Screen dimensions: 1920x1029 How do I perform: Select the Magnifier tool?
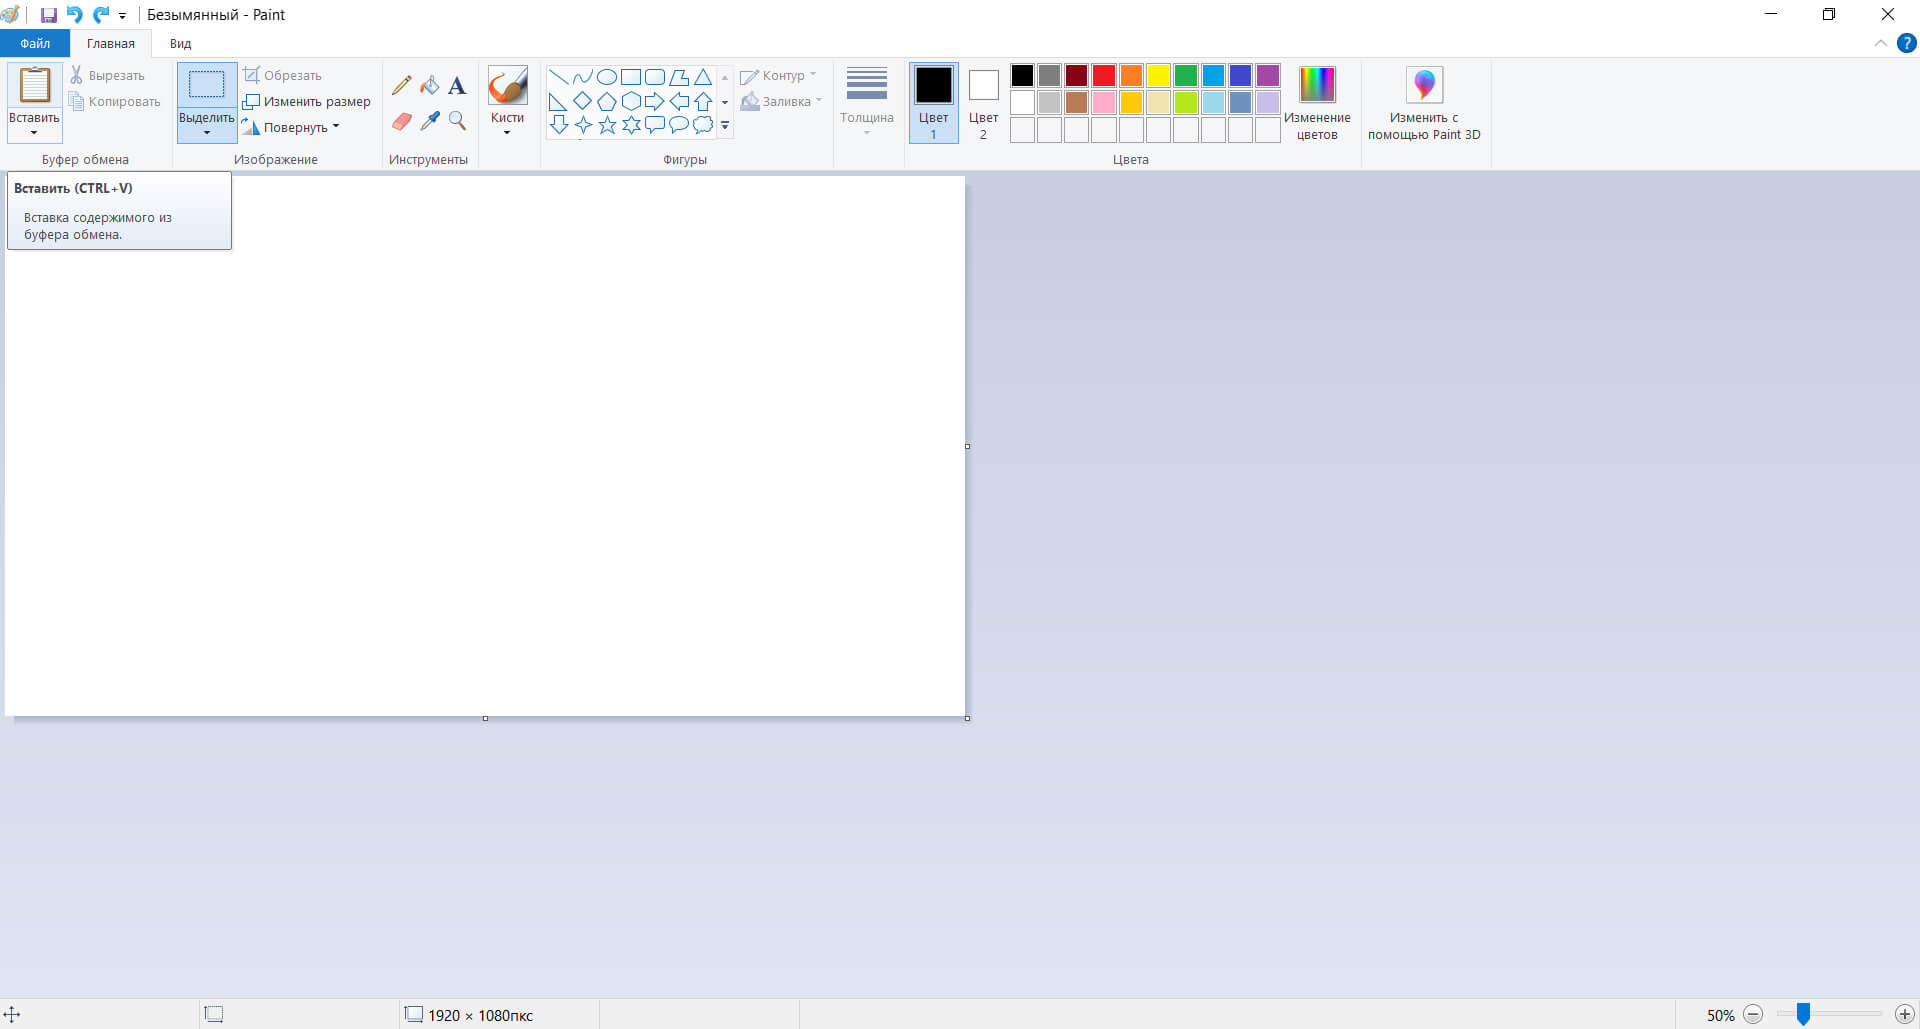457,121
